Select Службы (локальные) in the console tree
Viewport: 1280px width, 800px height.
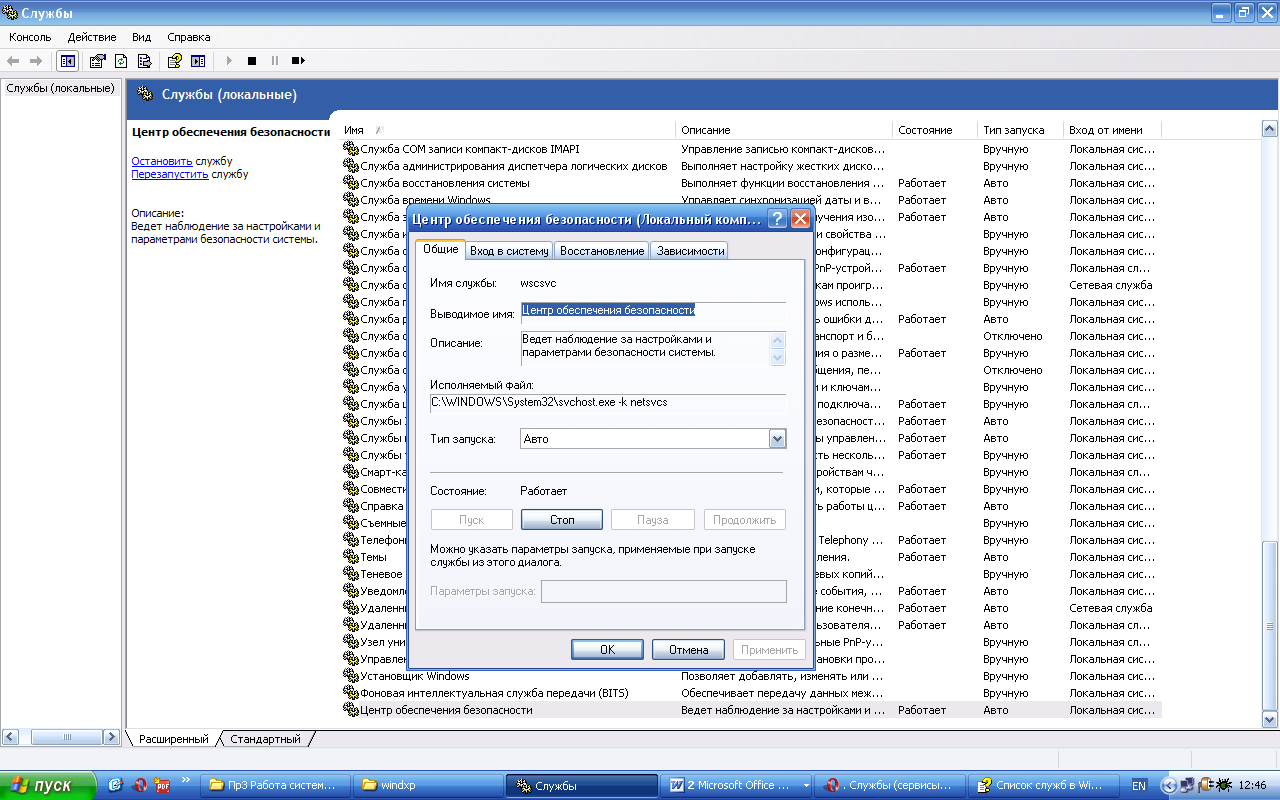coord(60,88)
